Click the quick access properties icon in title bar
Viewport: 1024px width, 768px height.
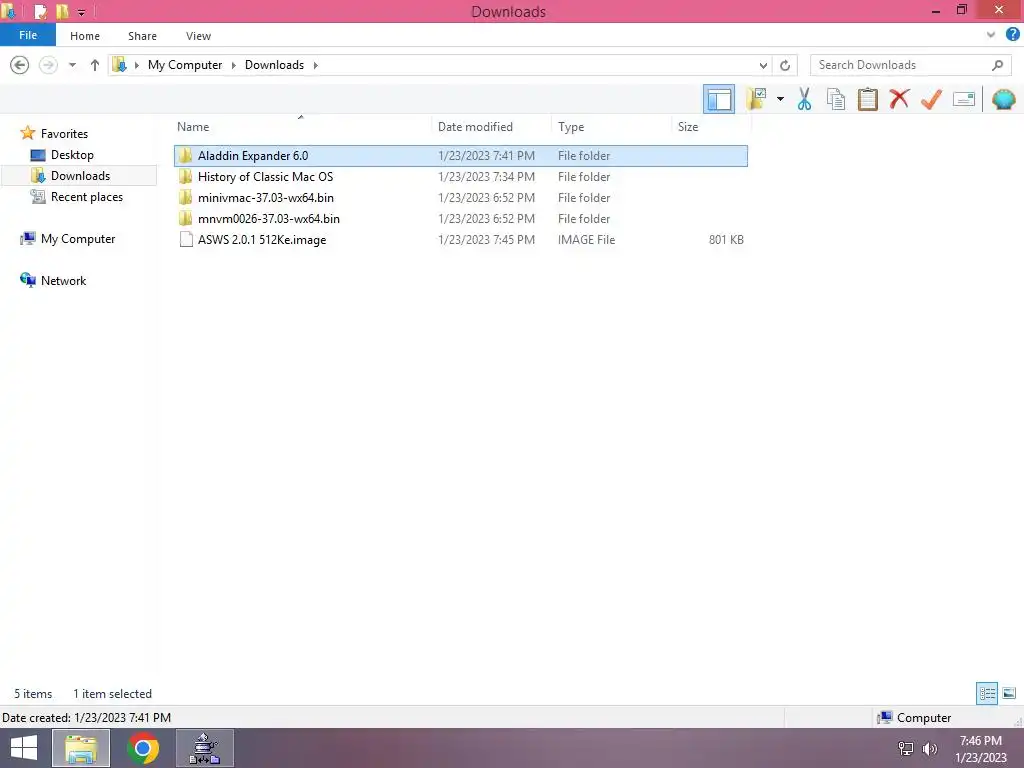[x=40, y=11]
